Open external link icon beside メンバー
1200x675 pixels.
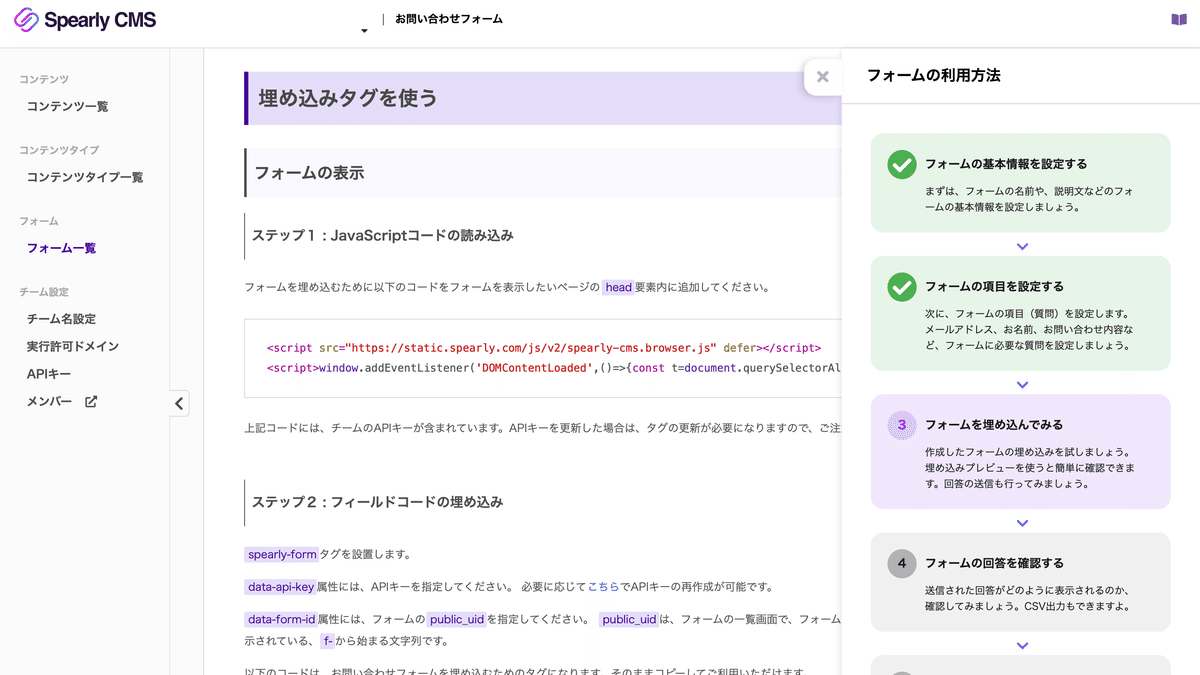(91, 402)
